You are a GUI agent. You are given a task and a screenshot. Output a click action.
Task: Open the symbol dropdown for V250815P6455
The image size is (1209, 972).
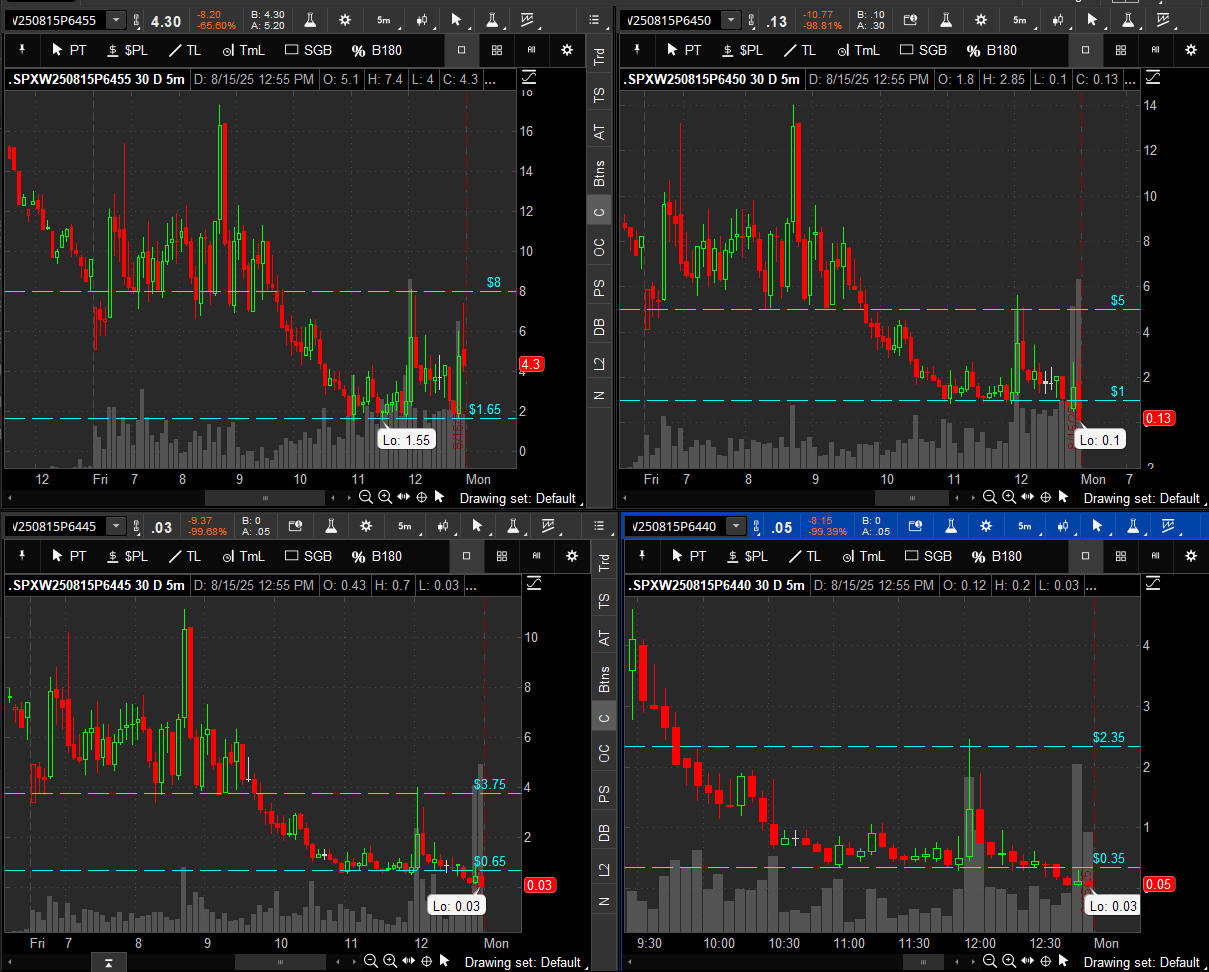[x=117, y=20]
